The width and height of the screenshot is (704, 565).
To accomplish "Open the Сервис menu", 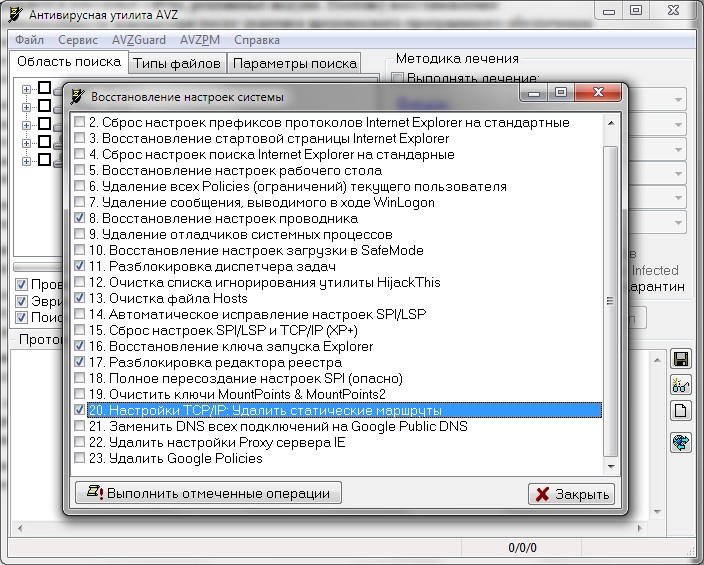I will pos(78,40).
